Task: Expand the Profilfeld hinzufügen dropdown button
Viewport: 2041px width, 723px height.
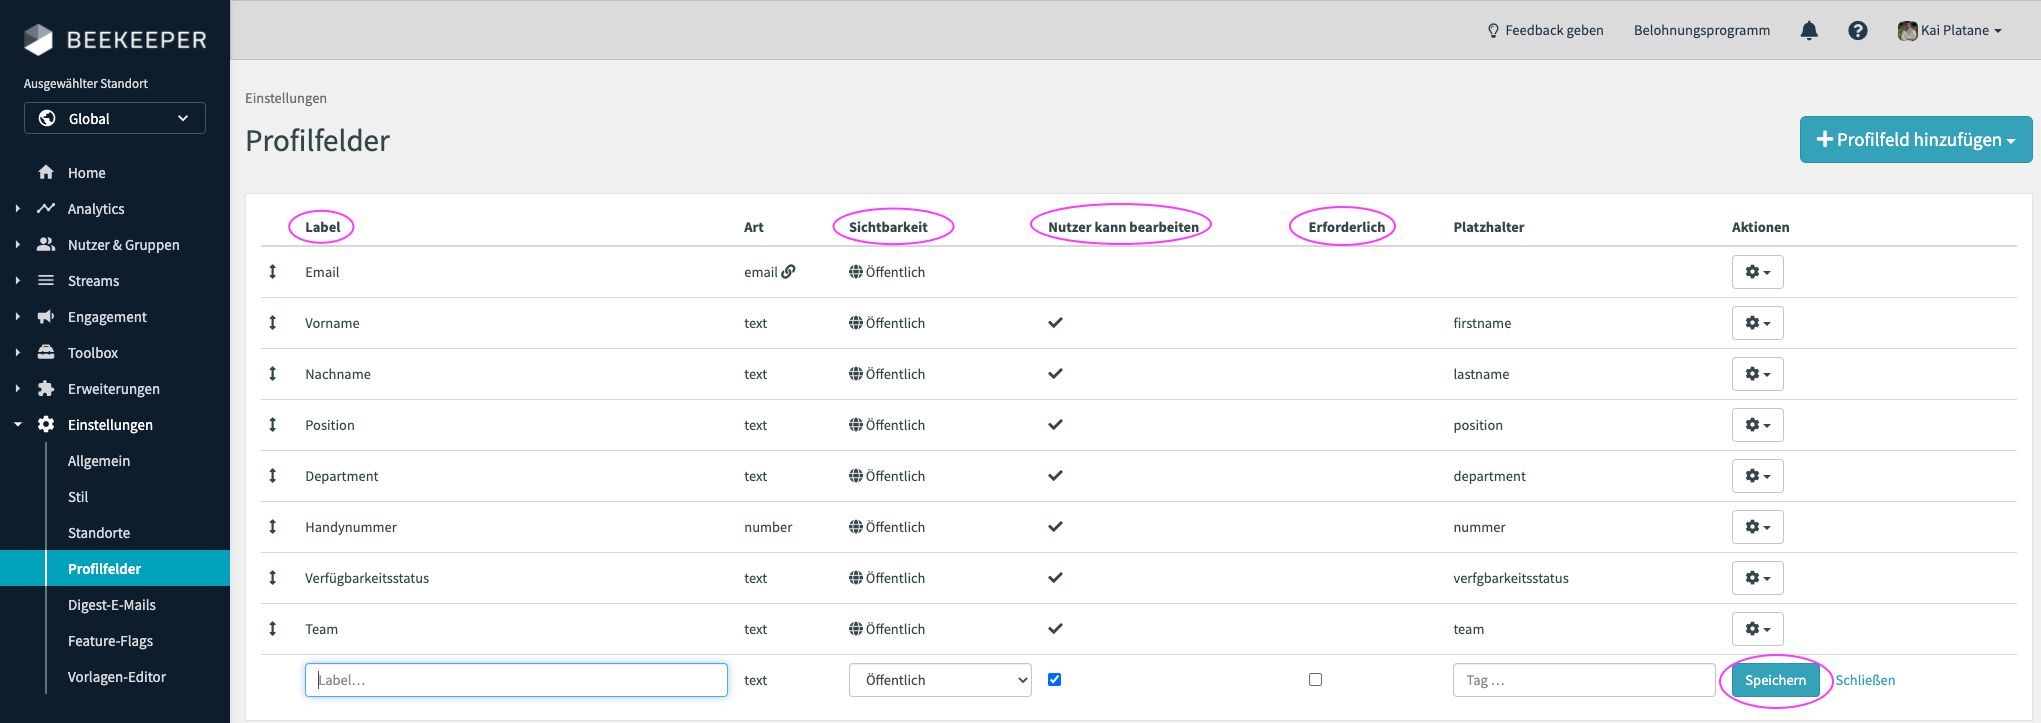Action: (x=1916, y=140)
